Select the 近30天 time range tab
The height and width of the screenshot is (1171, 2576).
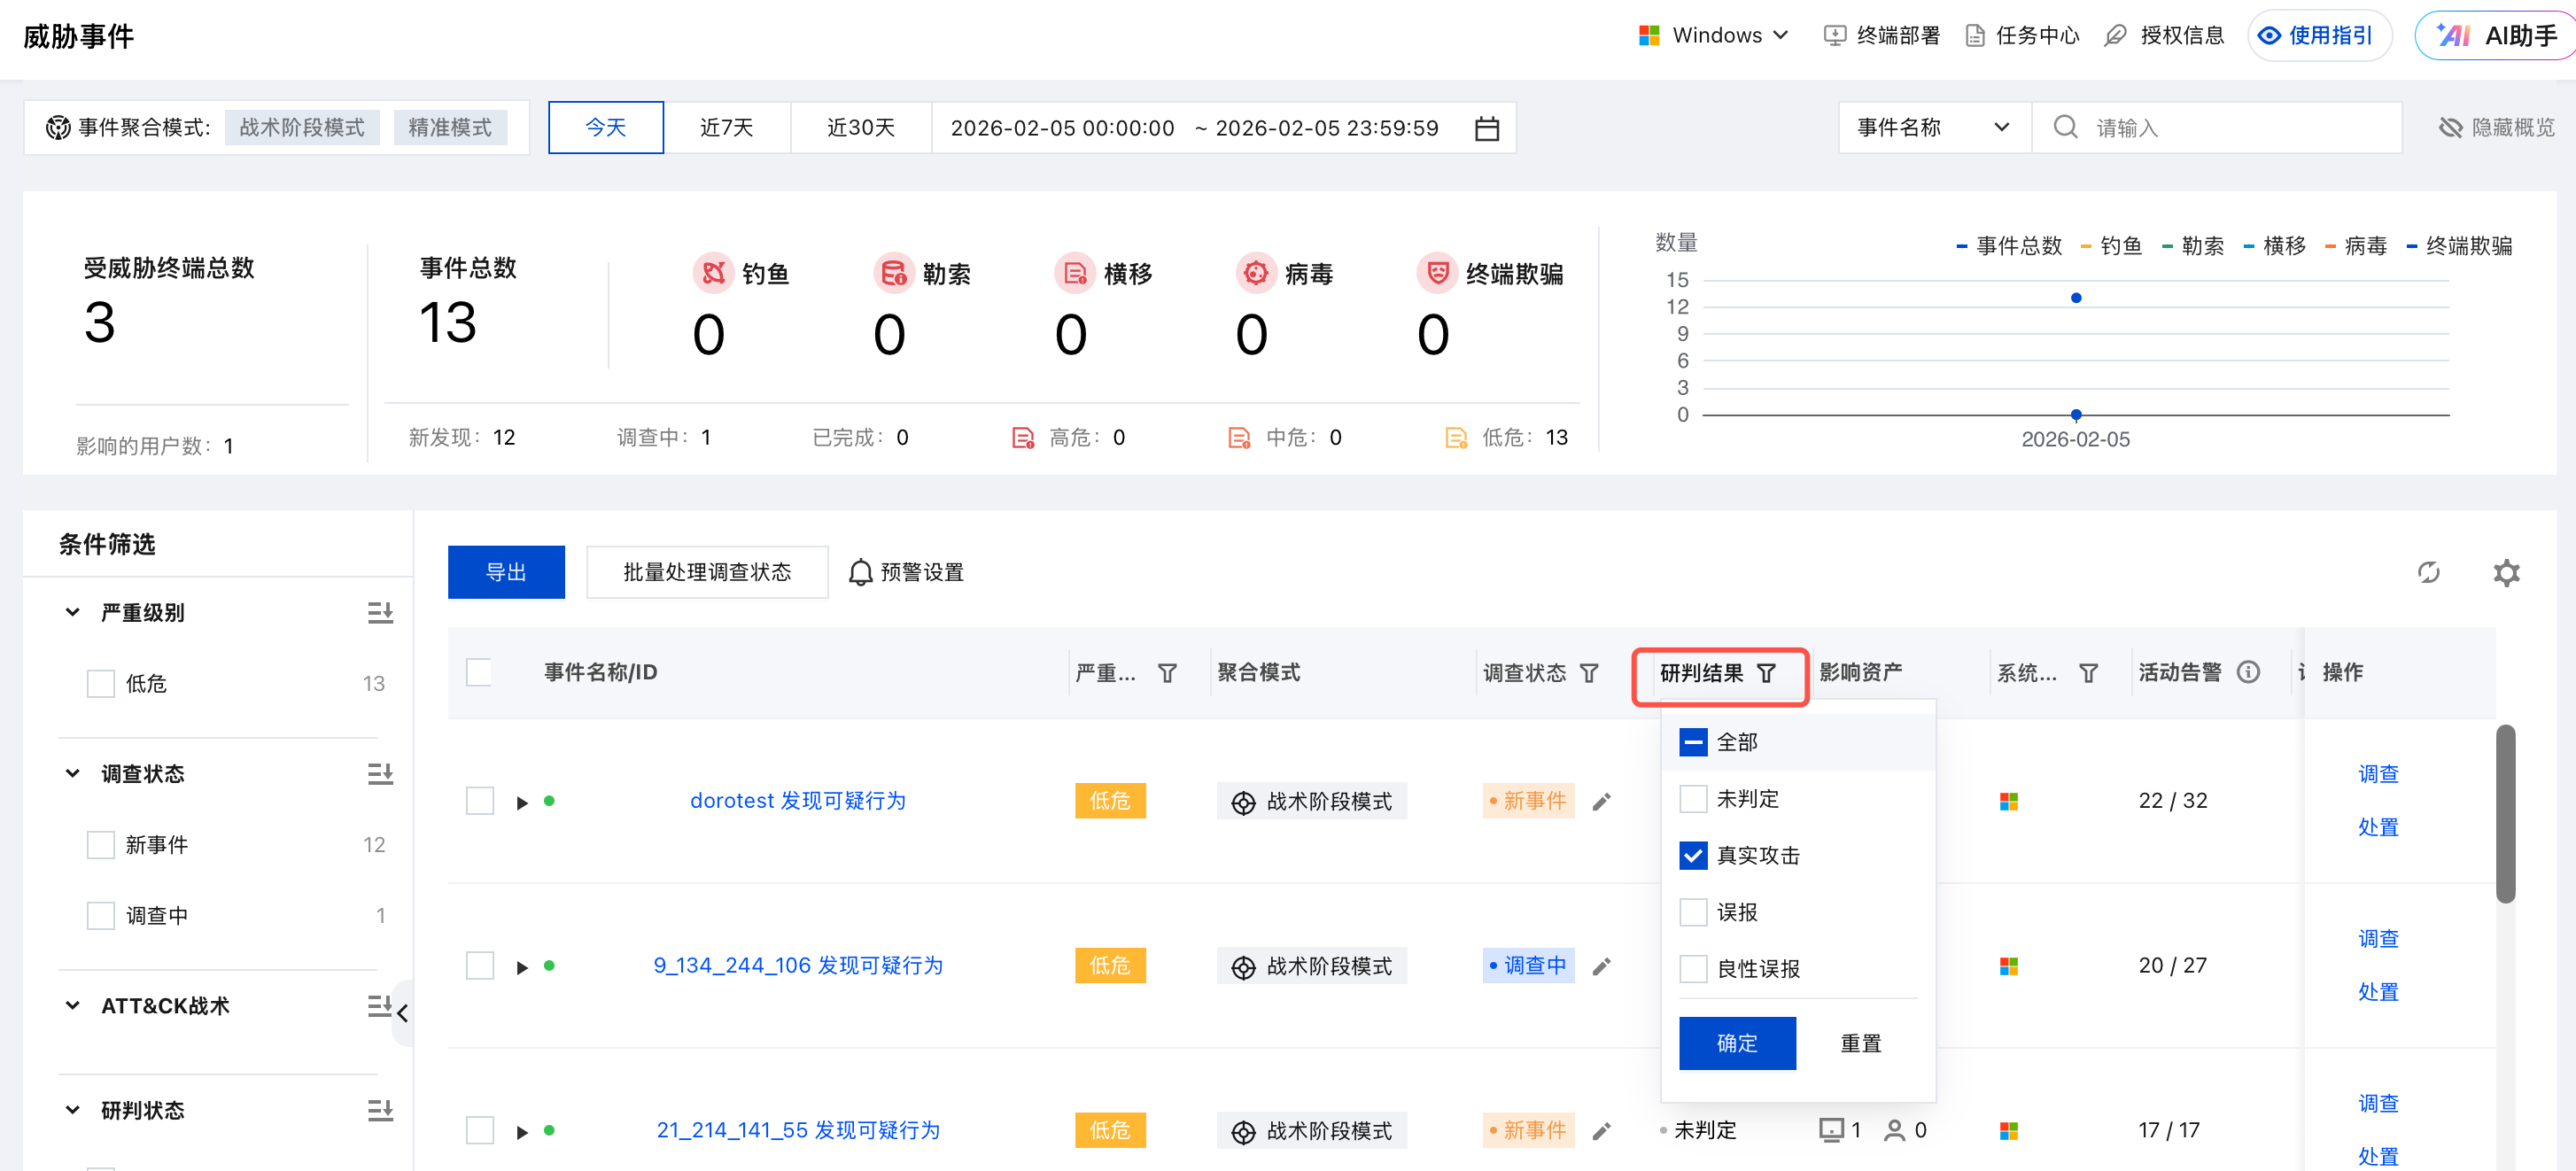pyautogui.click(x=860, y=128)
